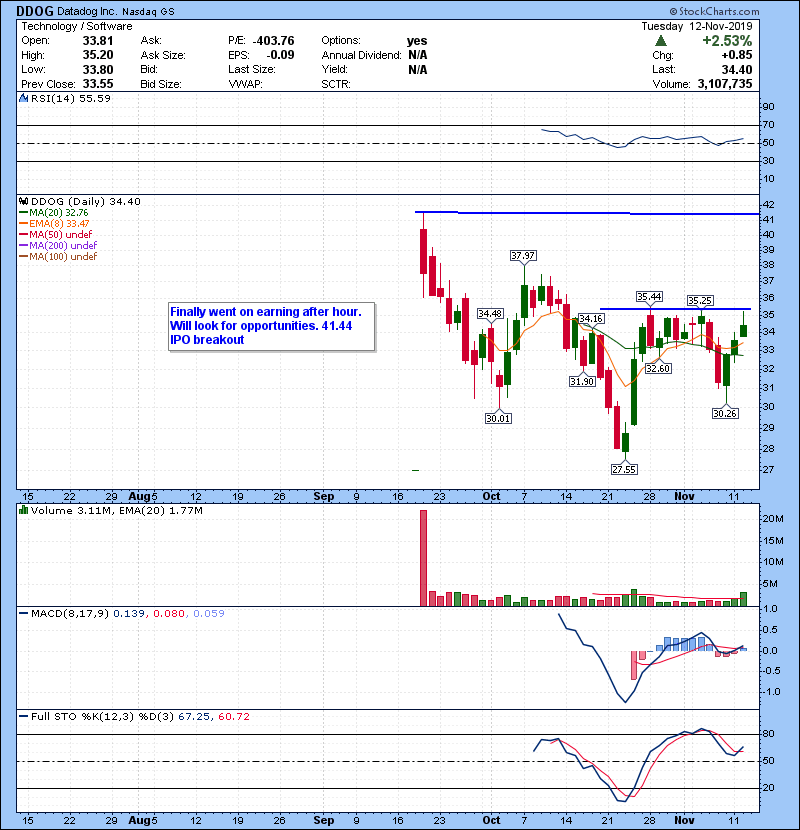The width and height of the screenshot is (800, 830).
Task: Click the High value 35.20
Action: tap(98, 55)
